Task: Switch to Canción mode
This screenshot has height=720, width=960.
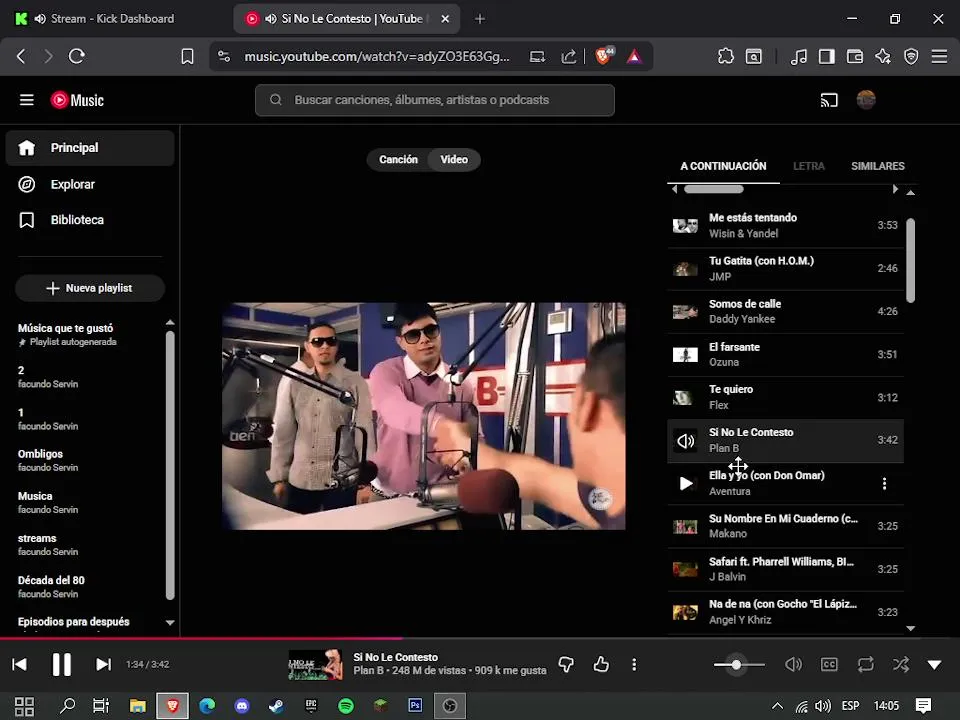Action: pyautogui.click(x=399, y=159)
